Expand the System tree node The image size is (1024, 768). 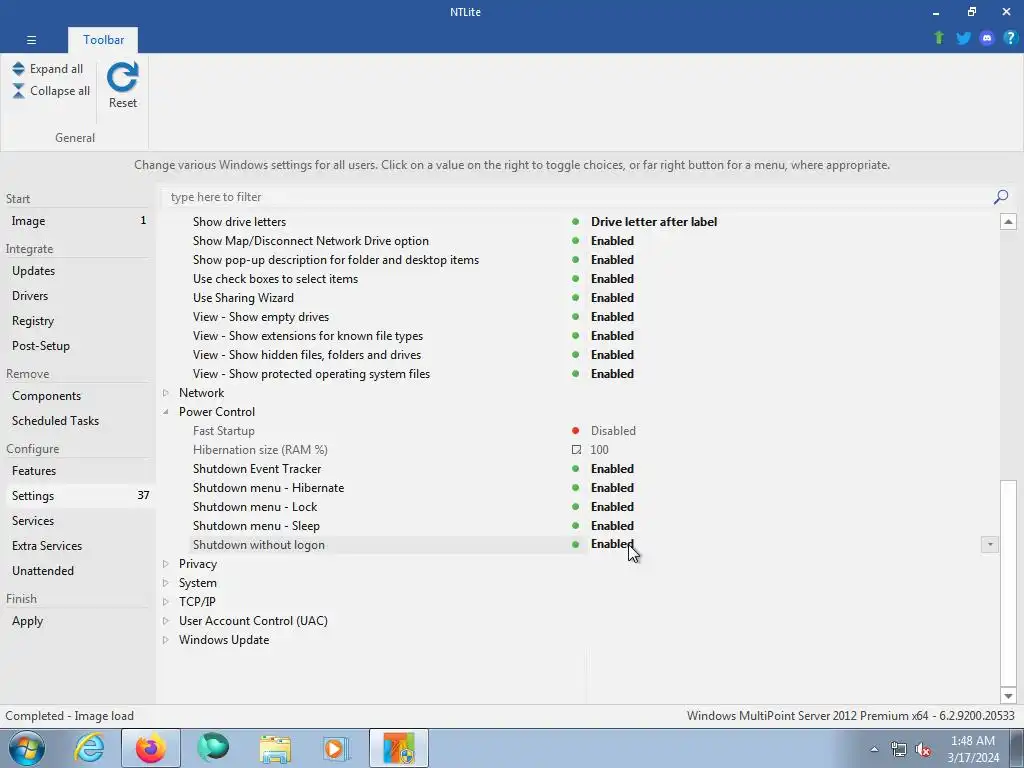166,583
